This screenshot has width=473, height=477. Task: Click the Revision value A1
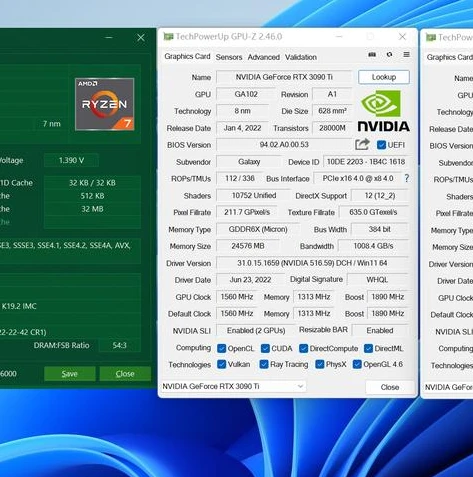pyautogui.click(x=332, y=94)
